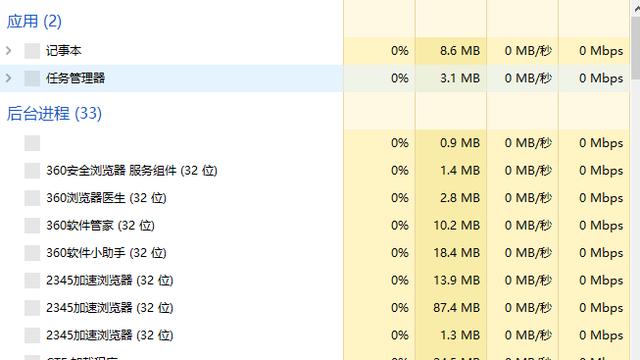640x360 pixels.
Task: Click the 1.3 MB memory cell
Action: 451,335
